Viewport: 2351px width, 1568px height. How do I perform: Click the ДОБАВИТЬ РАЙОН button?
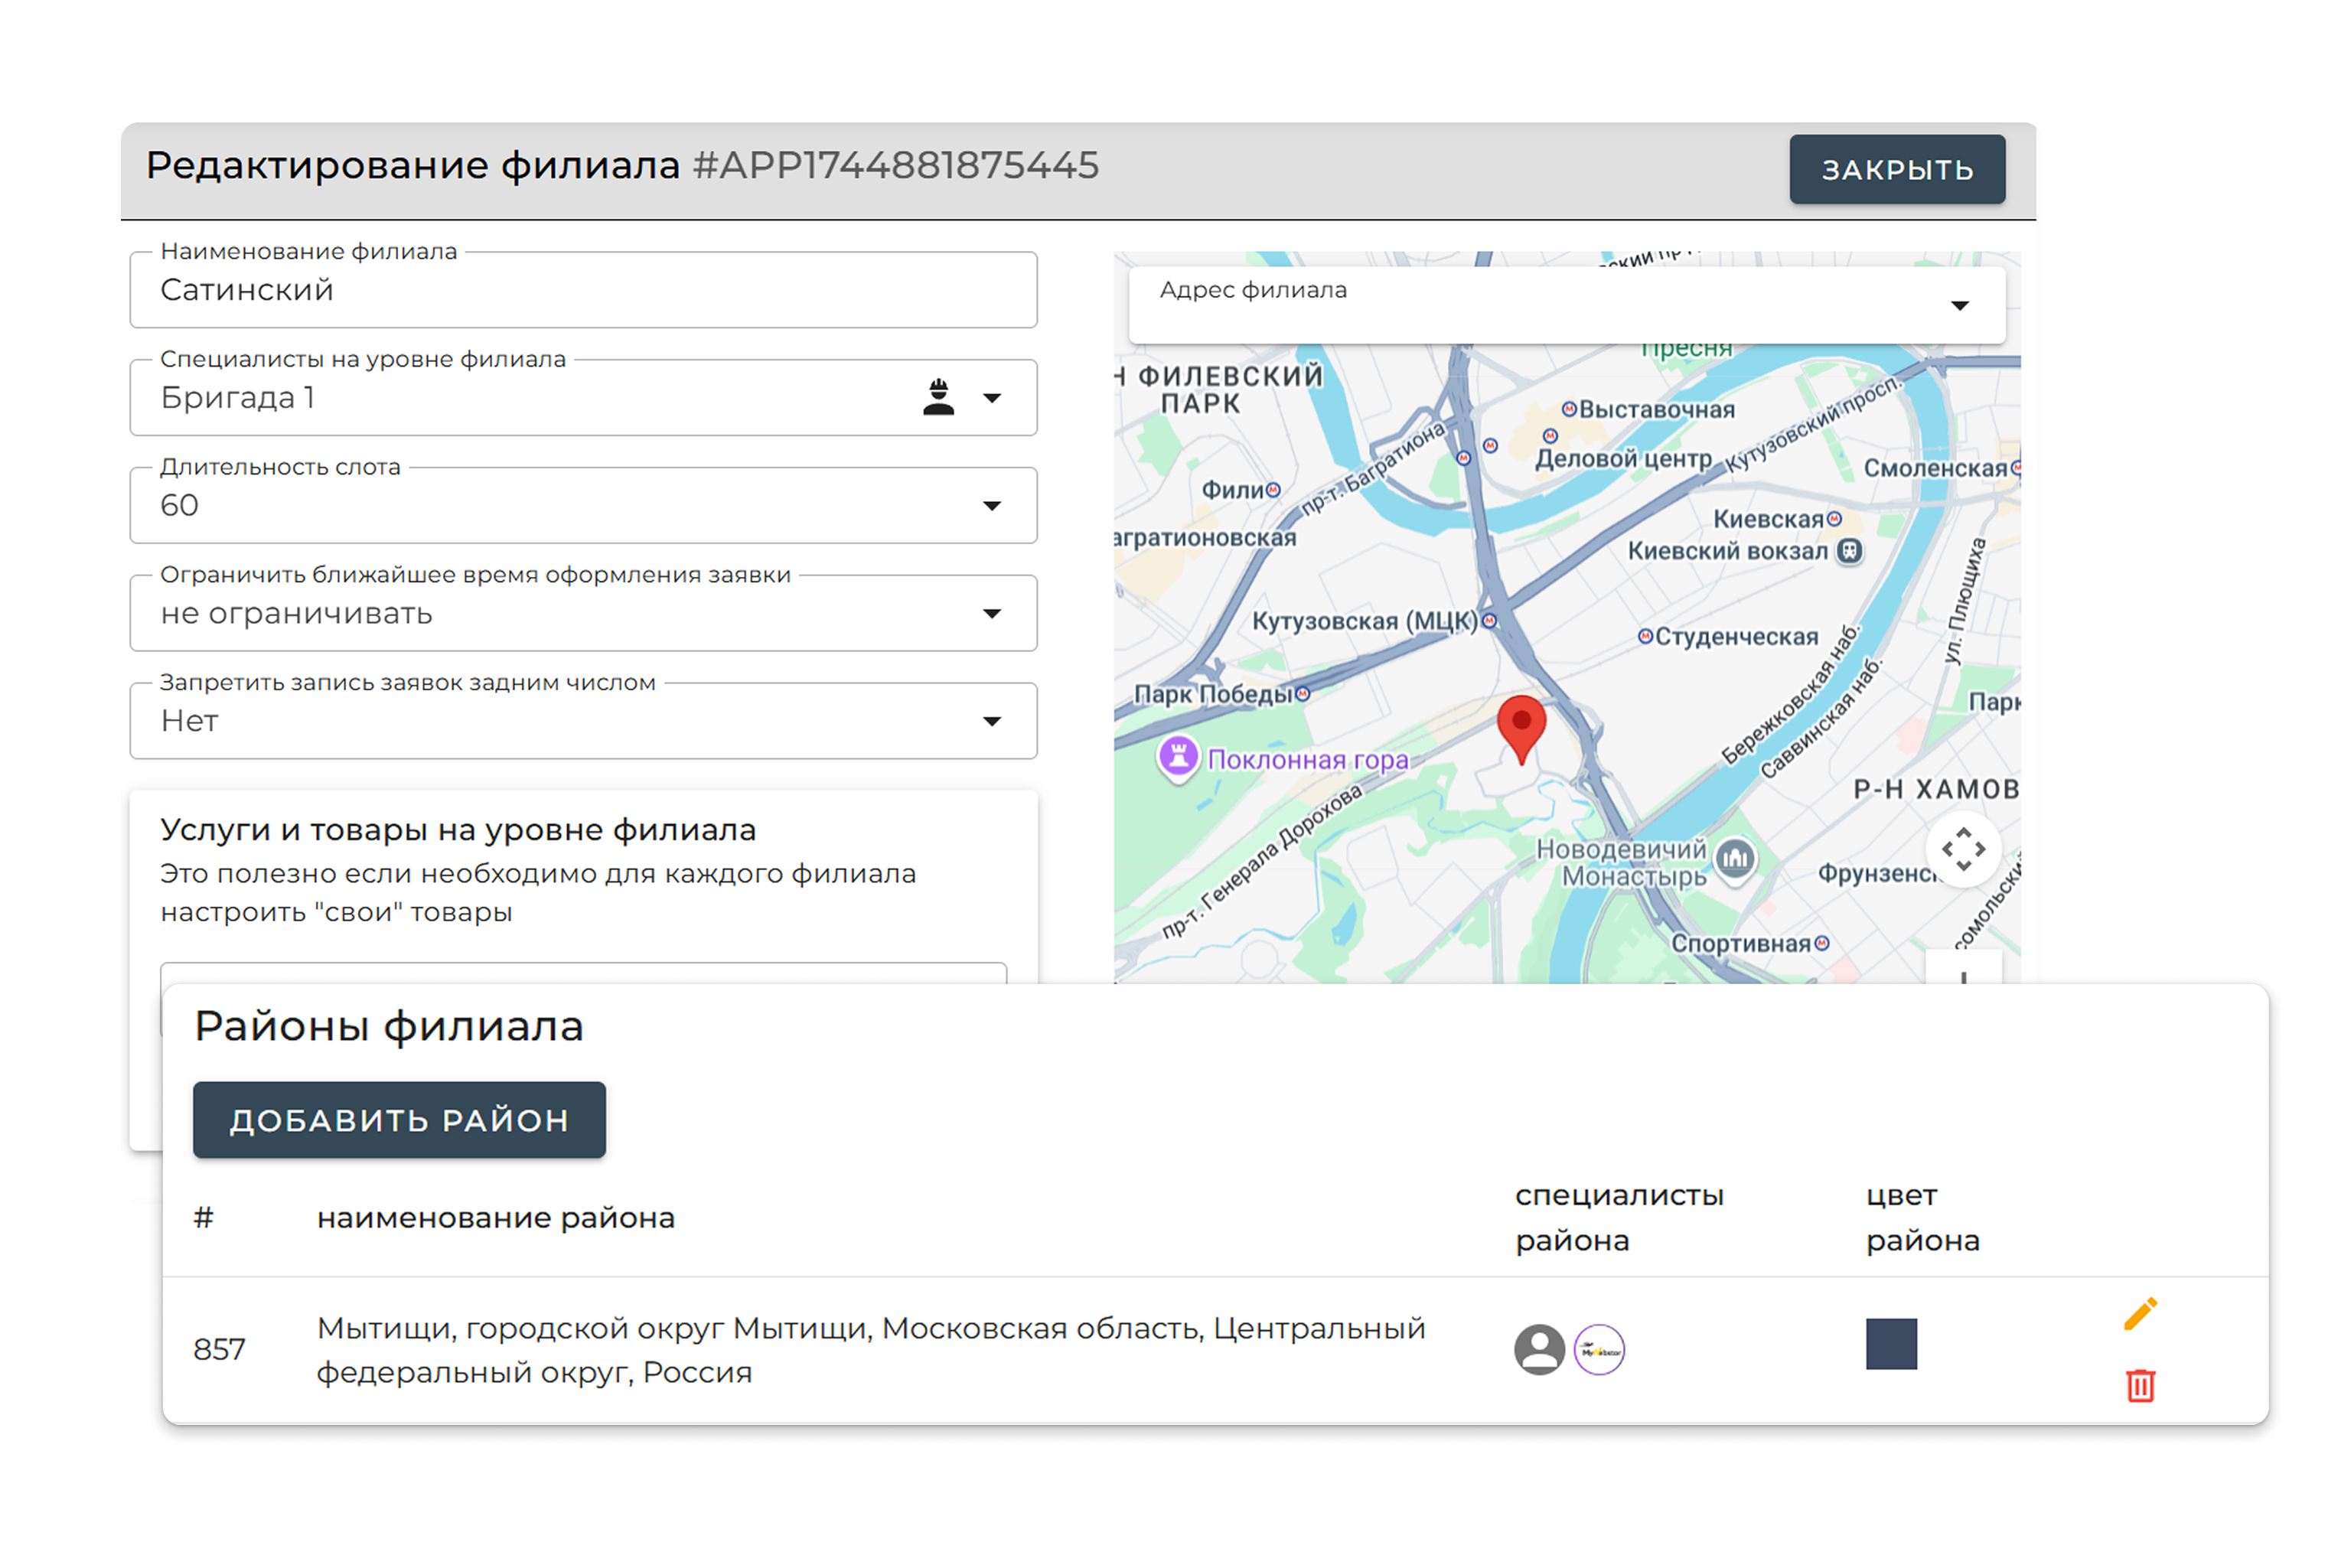coord(398,1119)
